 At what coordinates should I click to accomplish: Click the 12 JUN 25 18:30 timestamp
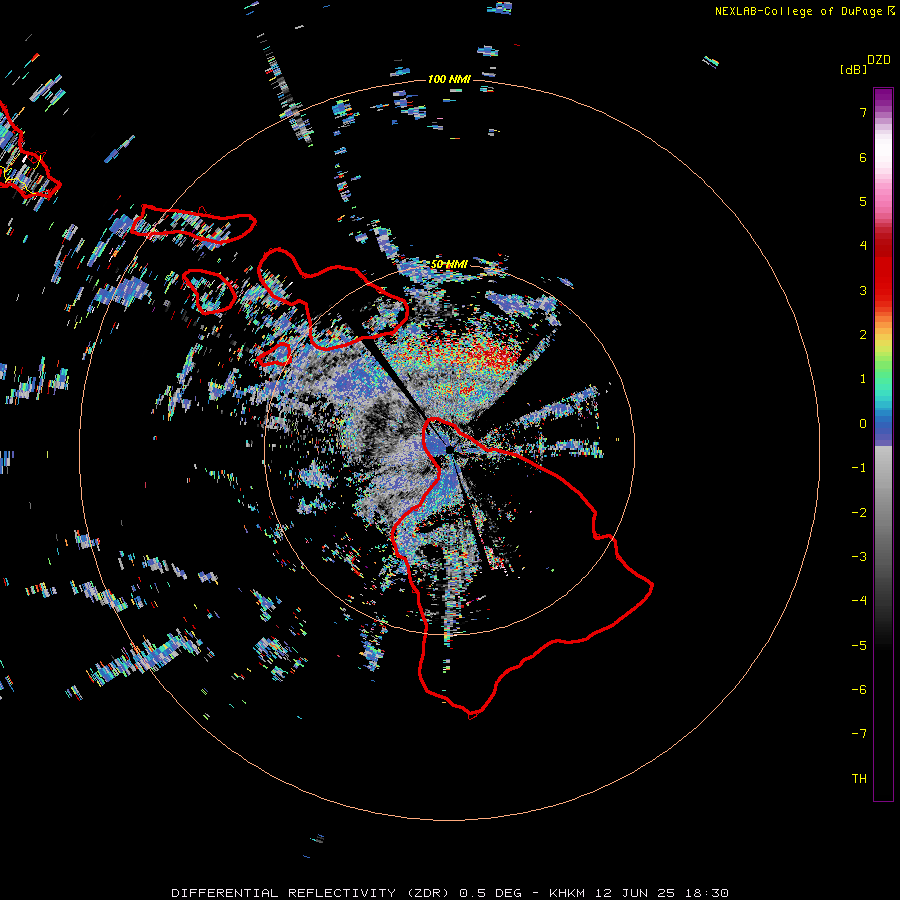click(x=662, y=893)
